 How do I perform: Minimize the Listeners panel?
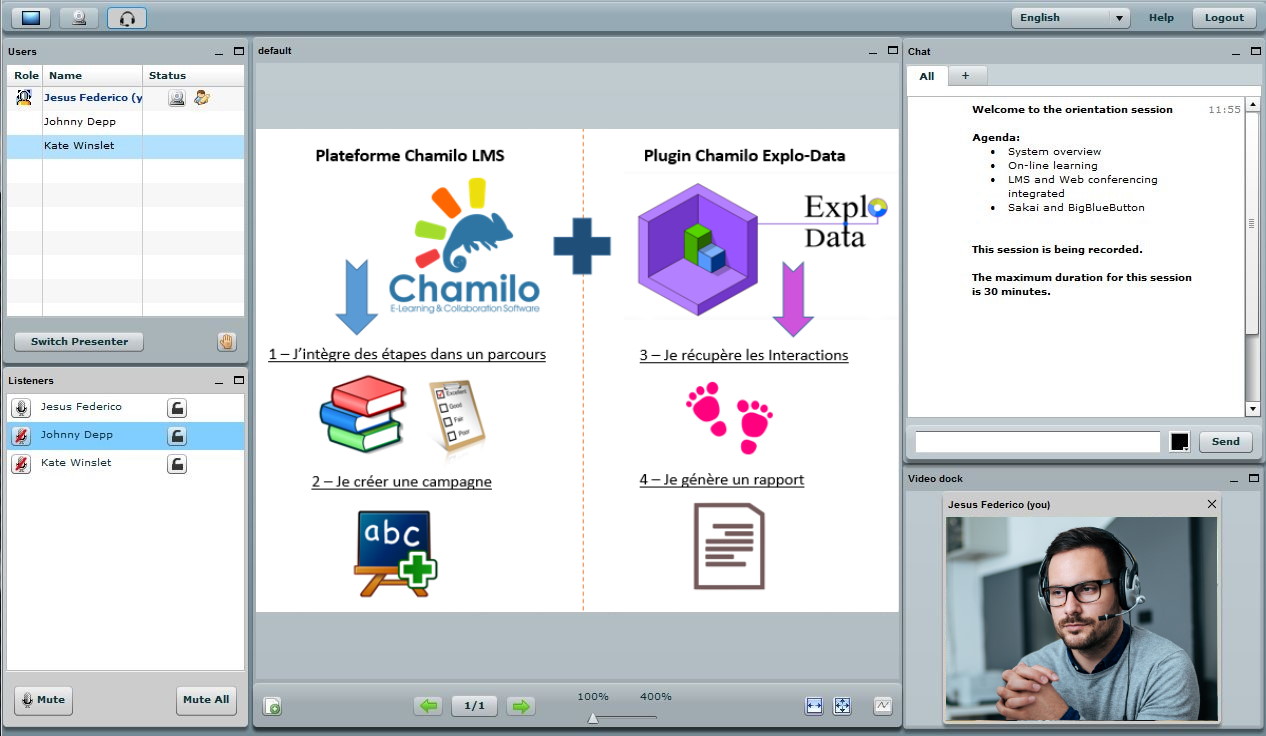click(x=218, y=380)
